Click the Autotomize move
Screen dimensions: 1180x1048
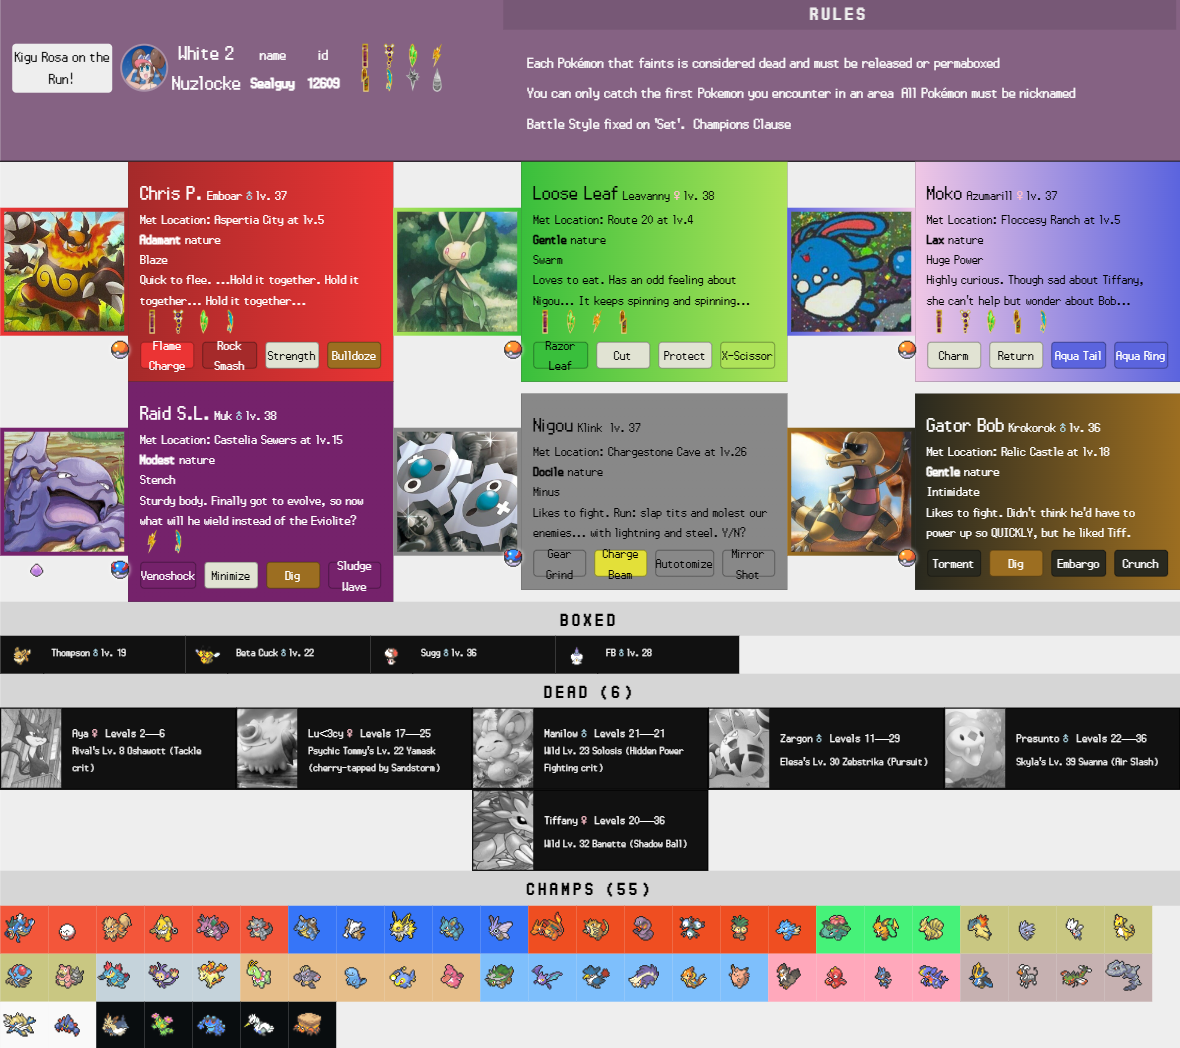683,563
